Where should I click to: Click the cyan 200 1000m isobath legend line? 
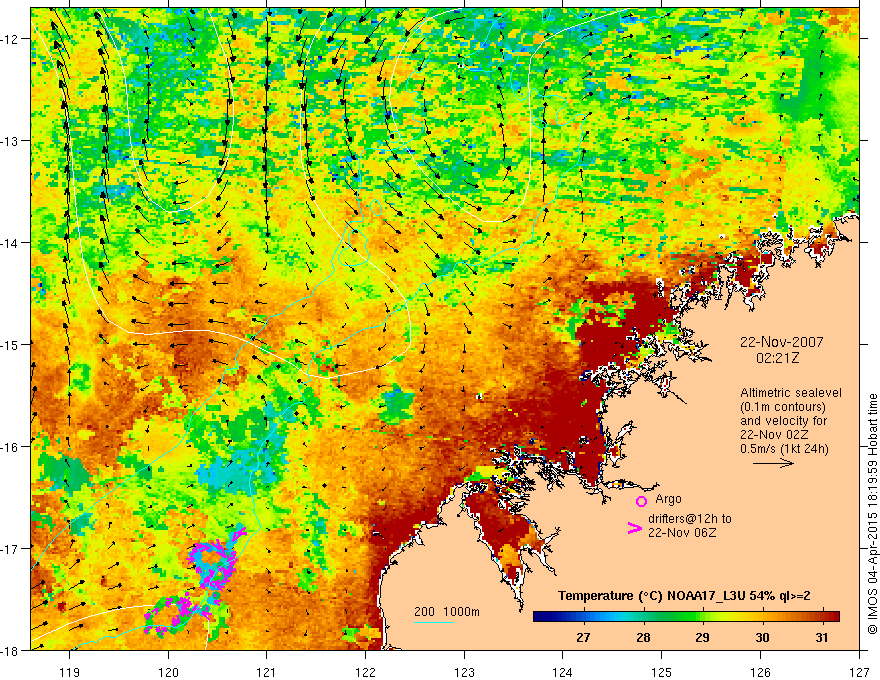click(x=434, y=622)
